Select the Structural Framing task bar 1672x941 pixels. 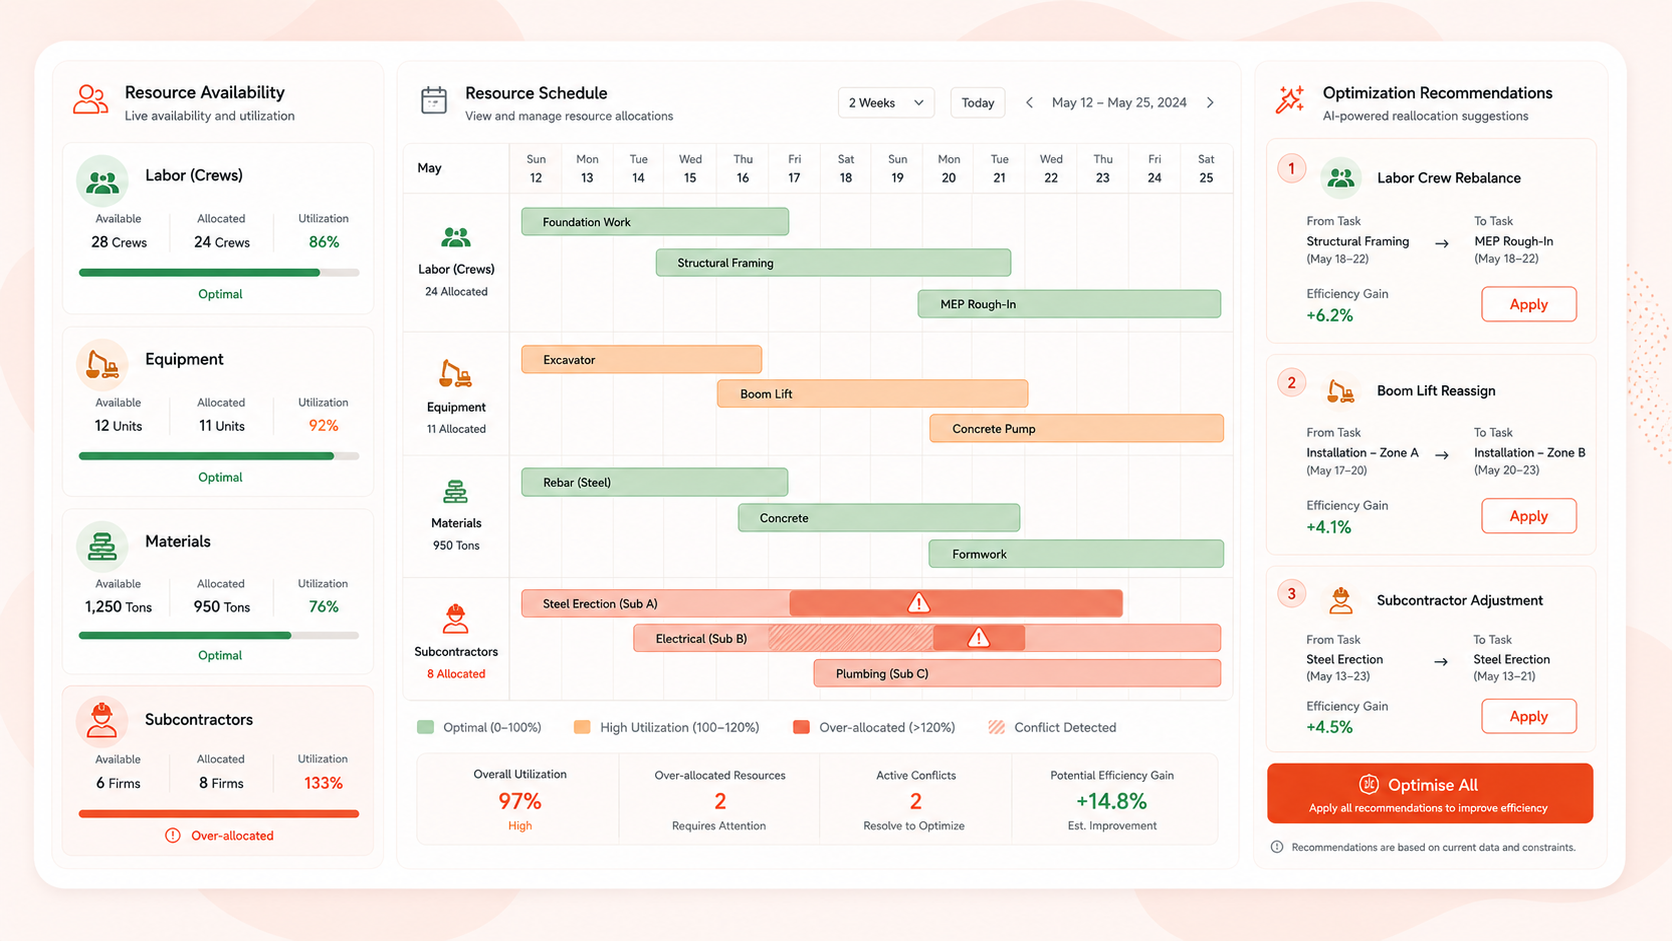tap(833, 263)
